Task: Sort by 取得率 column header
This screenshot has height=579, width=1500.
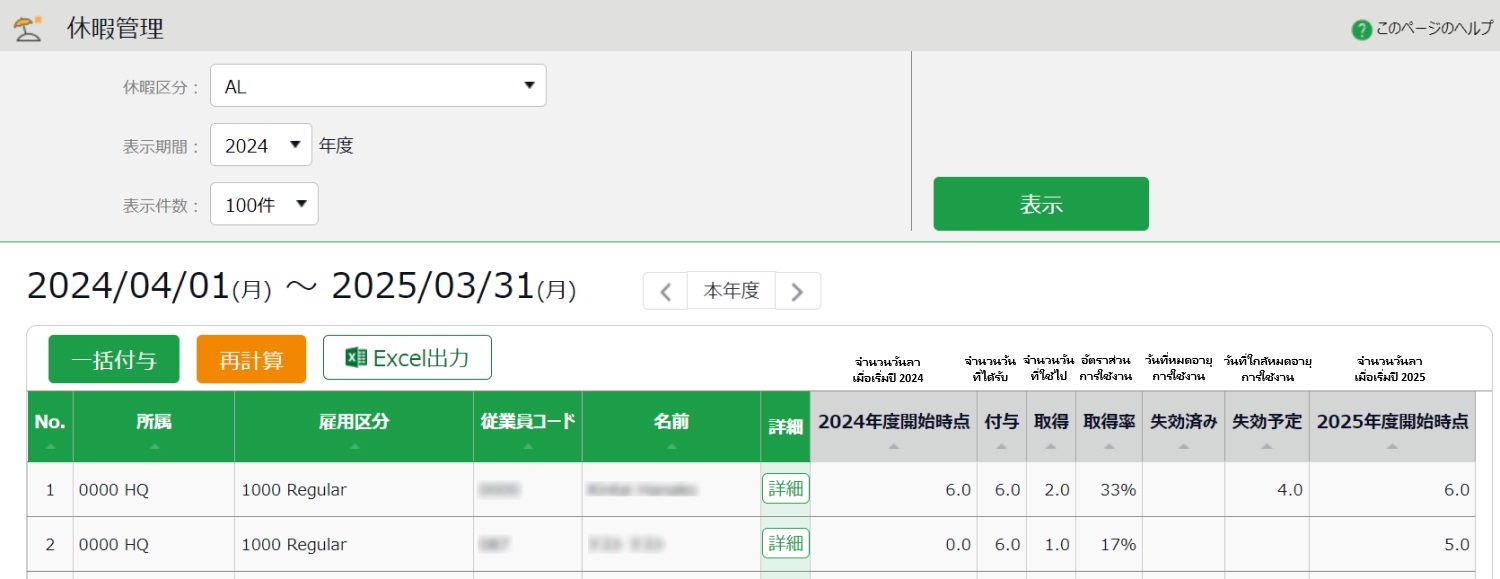Action: pos(1109,426)
